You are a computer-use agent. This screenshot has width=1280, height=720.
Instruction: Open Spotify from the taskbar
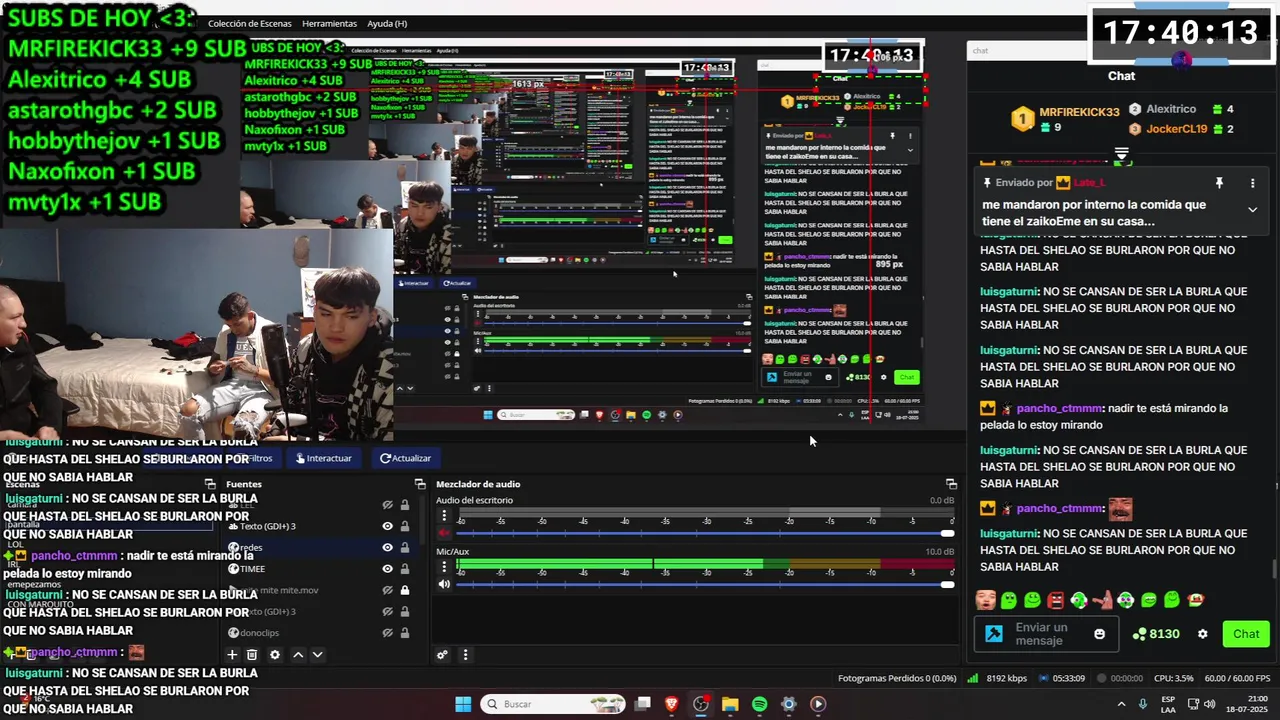759,704
